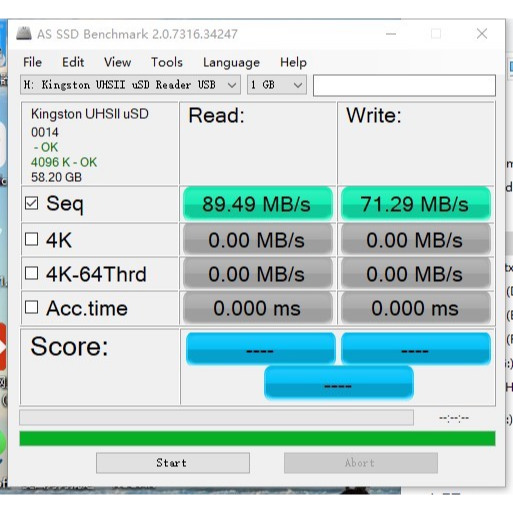Click the green progress bar

257,438
